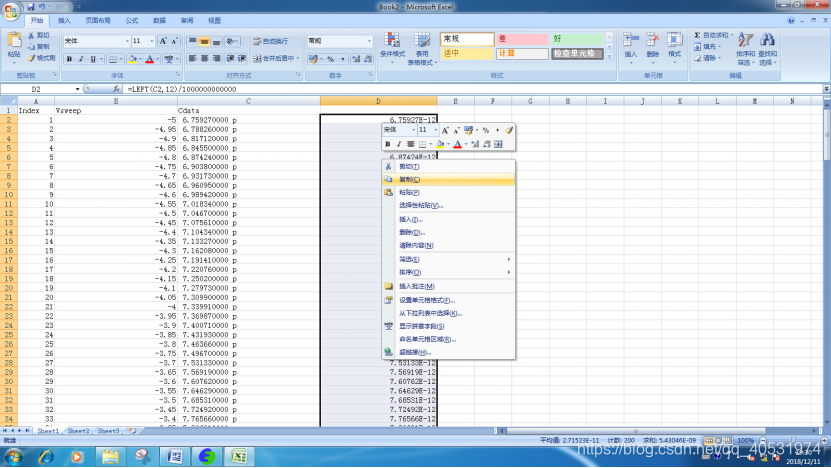Expand the Filter (筛选) submenu
This screenshot has height=468, width=831.
[x=448, y=259]
